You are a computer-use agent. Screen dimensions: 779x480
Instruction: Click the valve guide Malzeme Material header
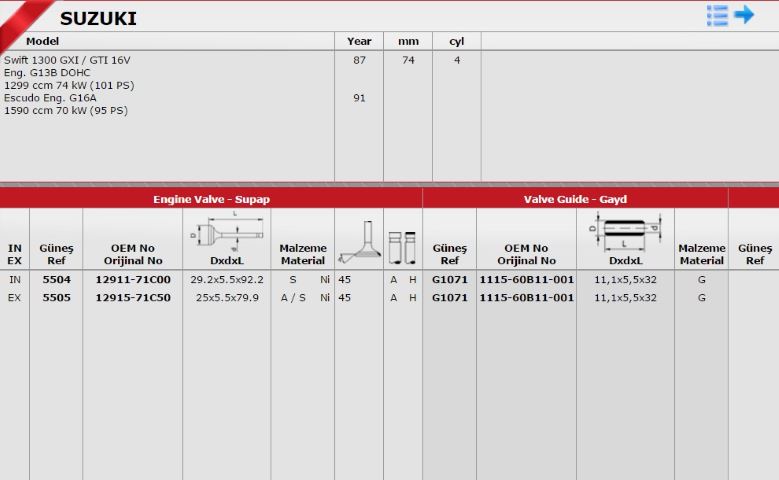701,254
